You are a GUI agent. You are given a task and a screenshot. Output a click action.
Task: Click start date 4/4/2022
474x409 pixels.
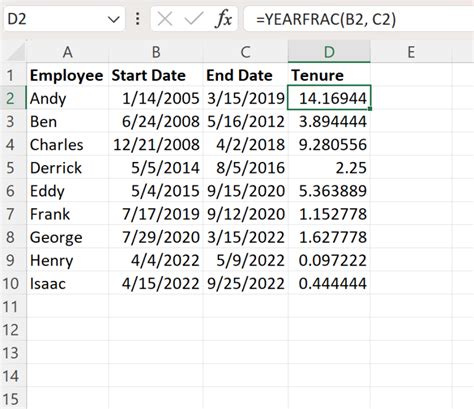click(156, 260)
